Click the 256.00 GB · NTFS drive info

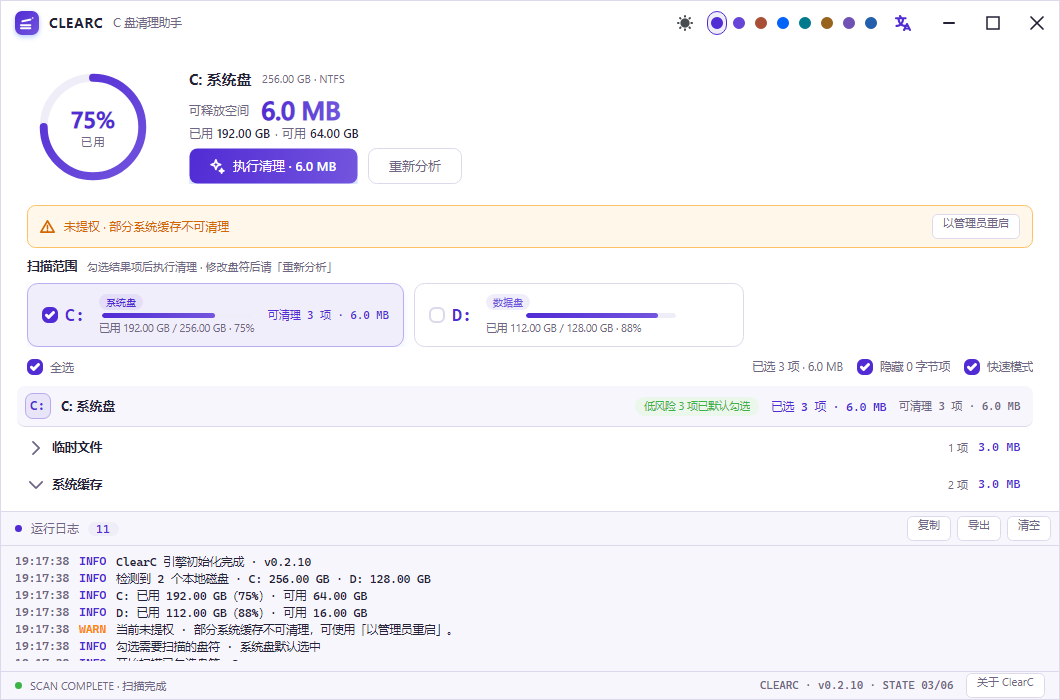click(304, 79)
